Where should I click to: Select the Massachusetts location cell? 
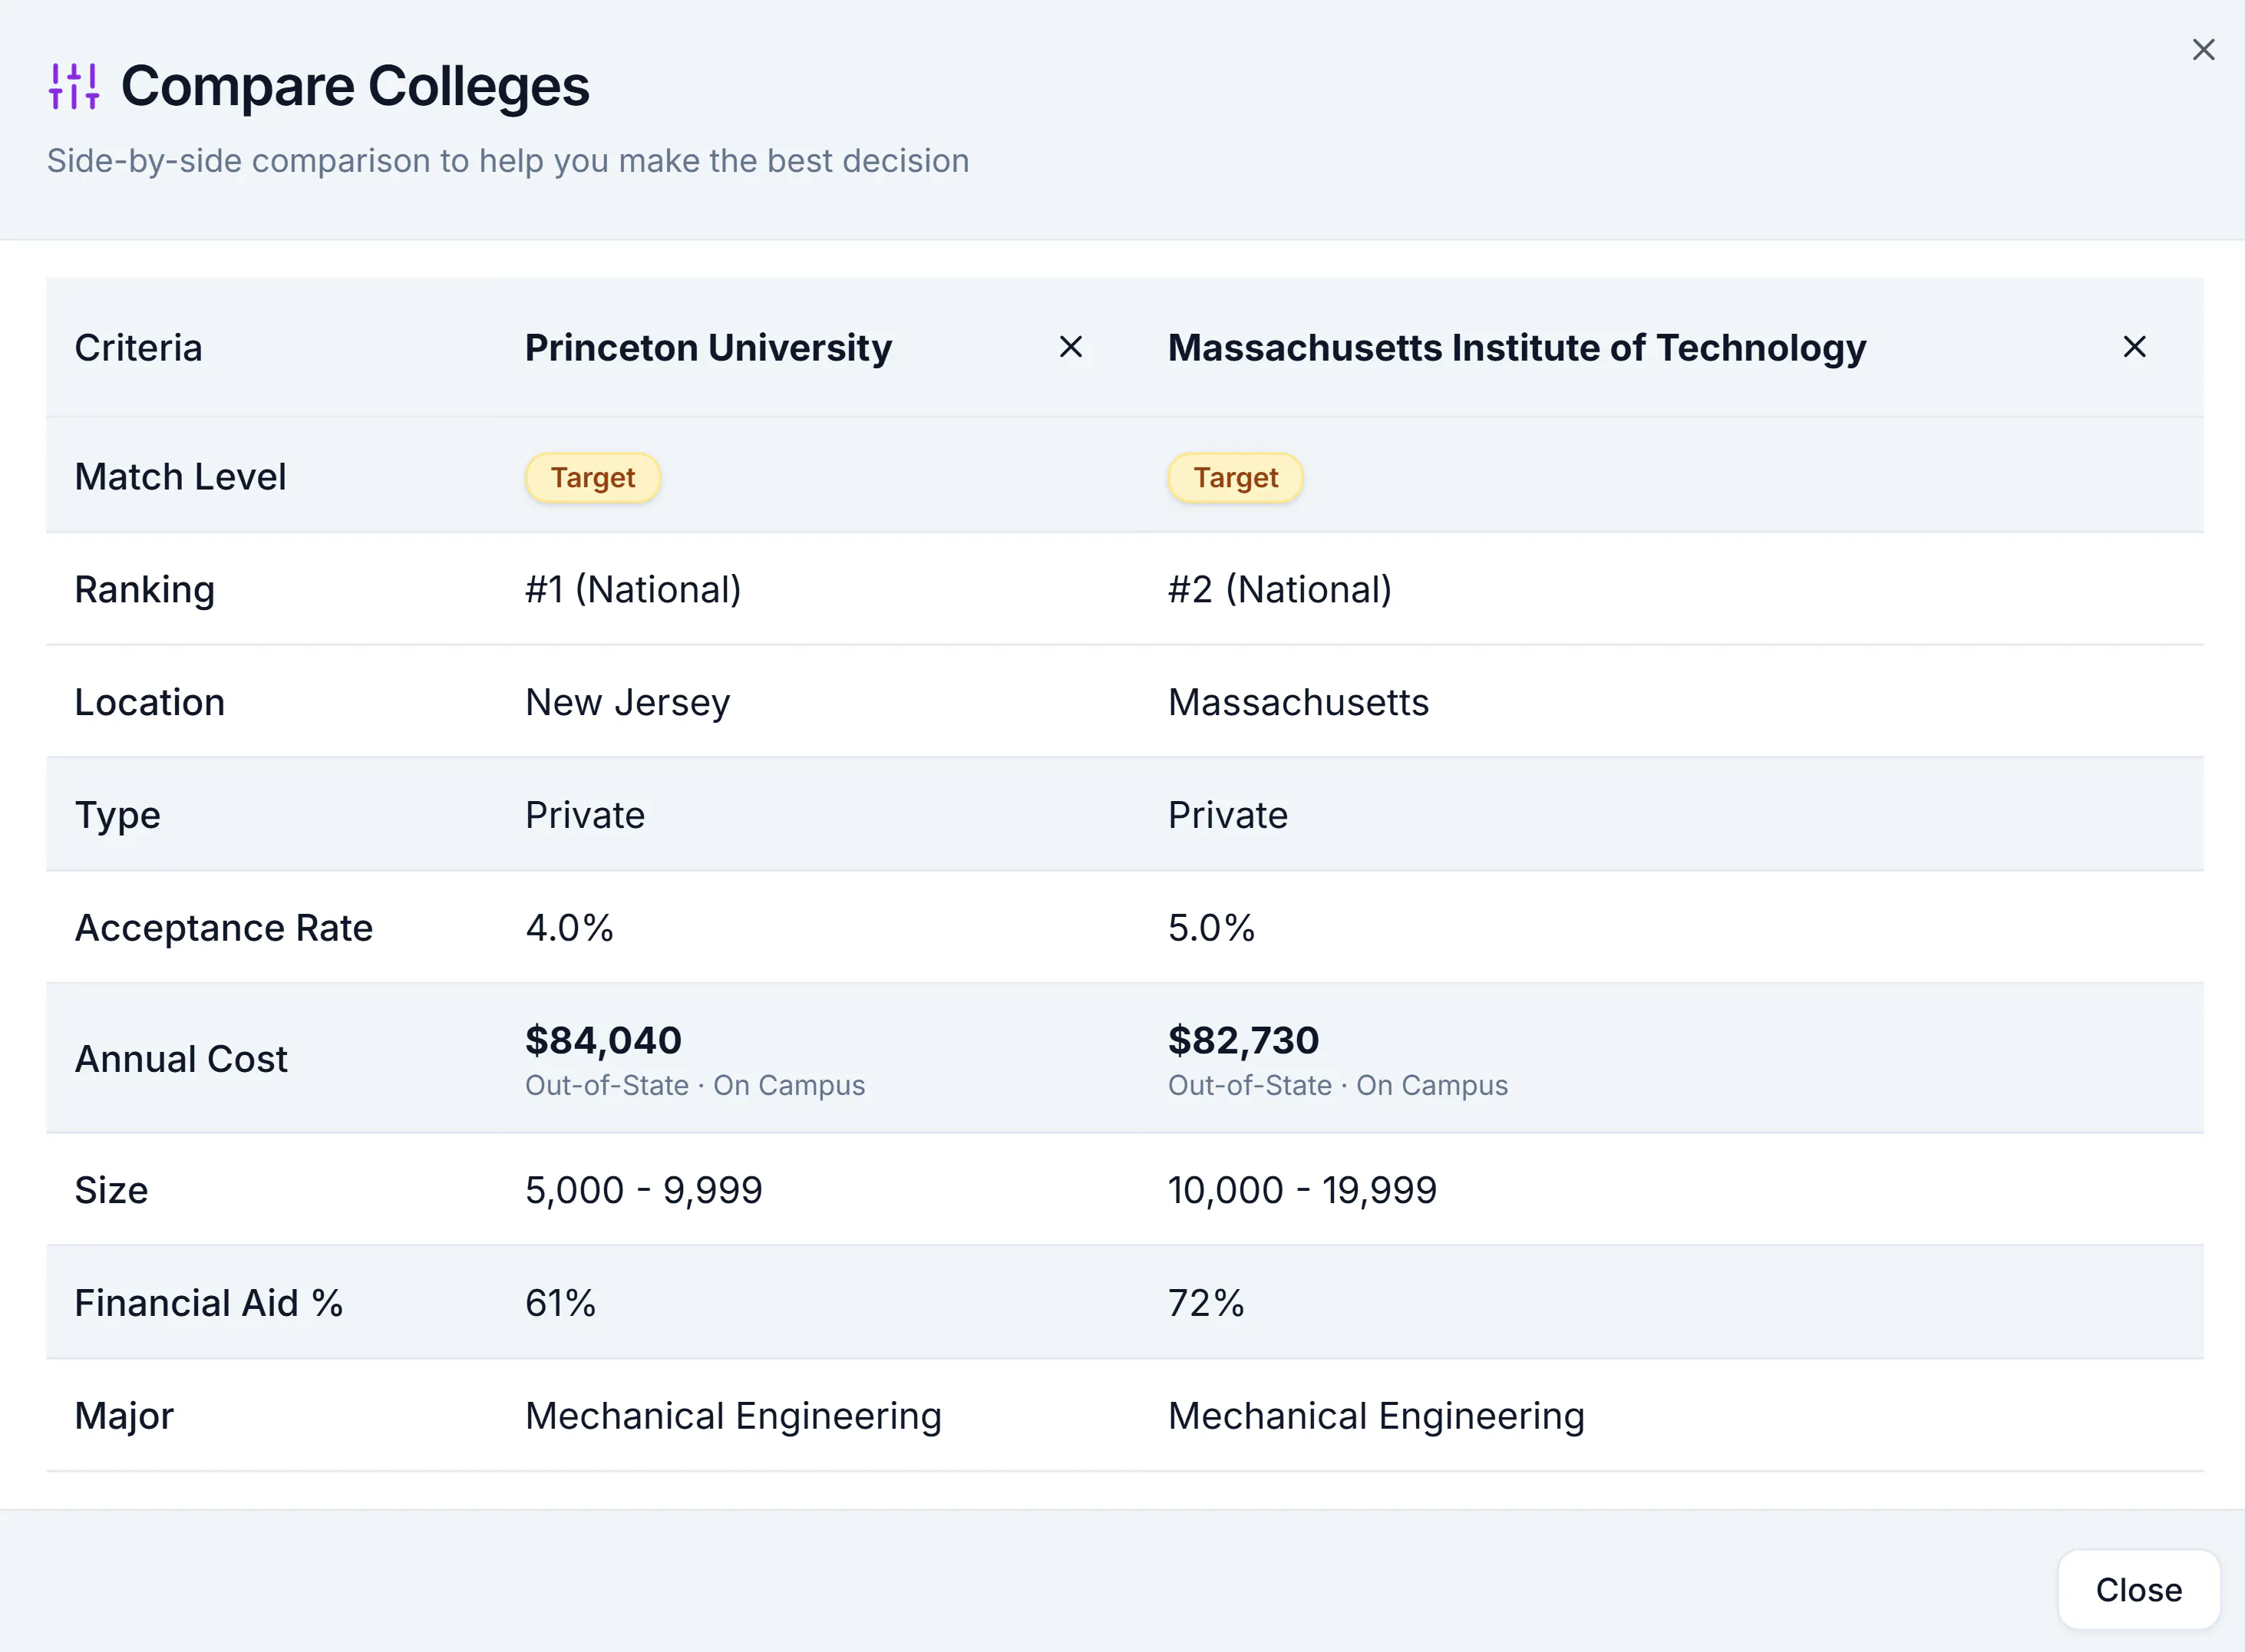pyautogui.click(x=1298, y=702)
